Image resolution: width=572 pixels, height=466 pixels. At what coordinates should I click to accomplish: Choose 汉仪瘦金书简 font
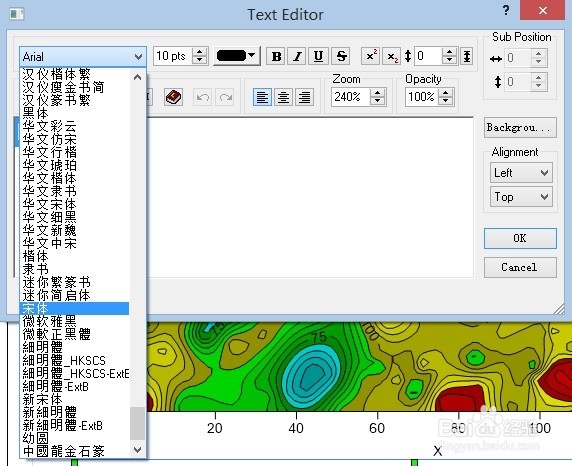[74, 87]
